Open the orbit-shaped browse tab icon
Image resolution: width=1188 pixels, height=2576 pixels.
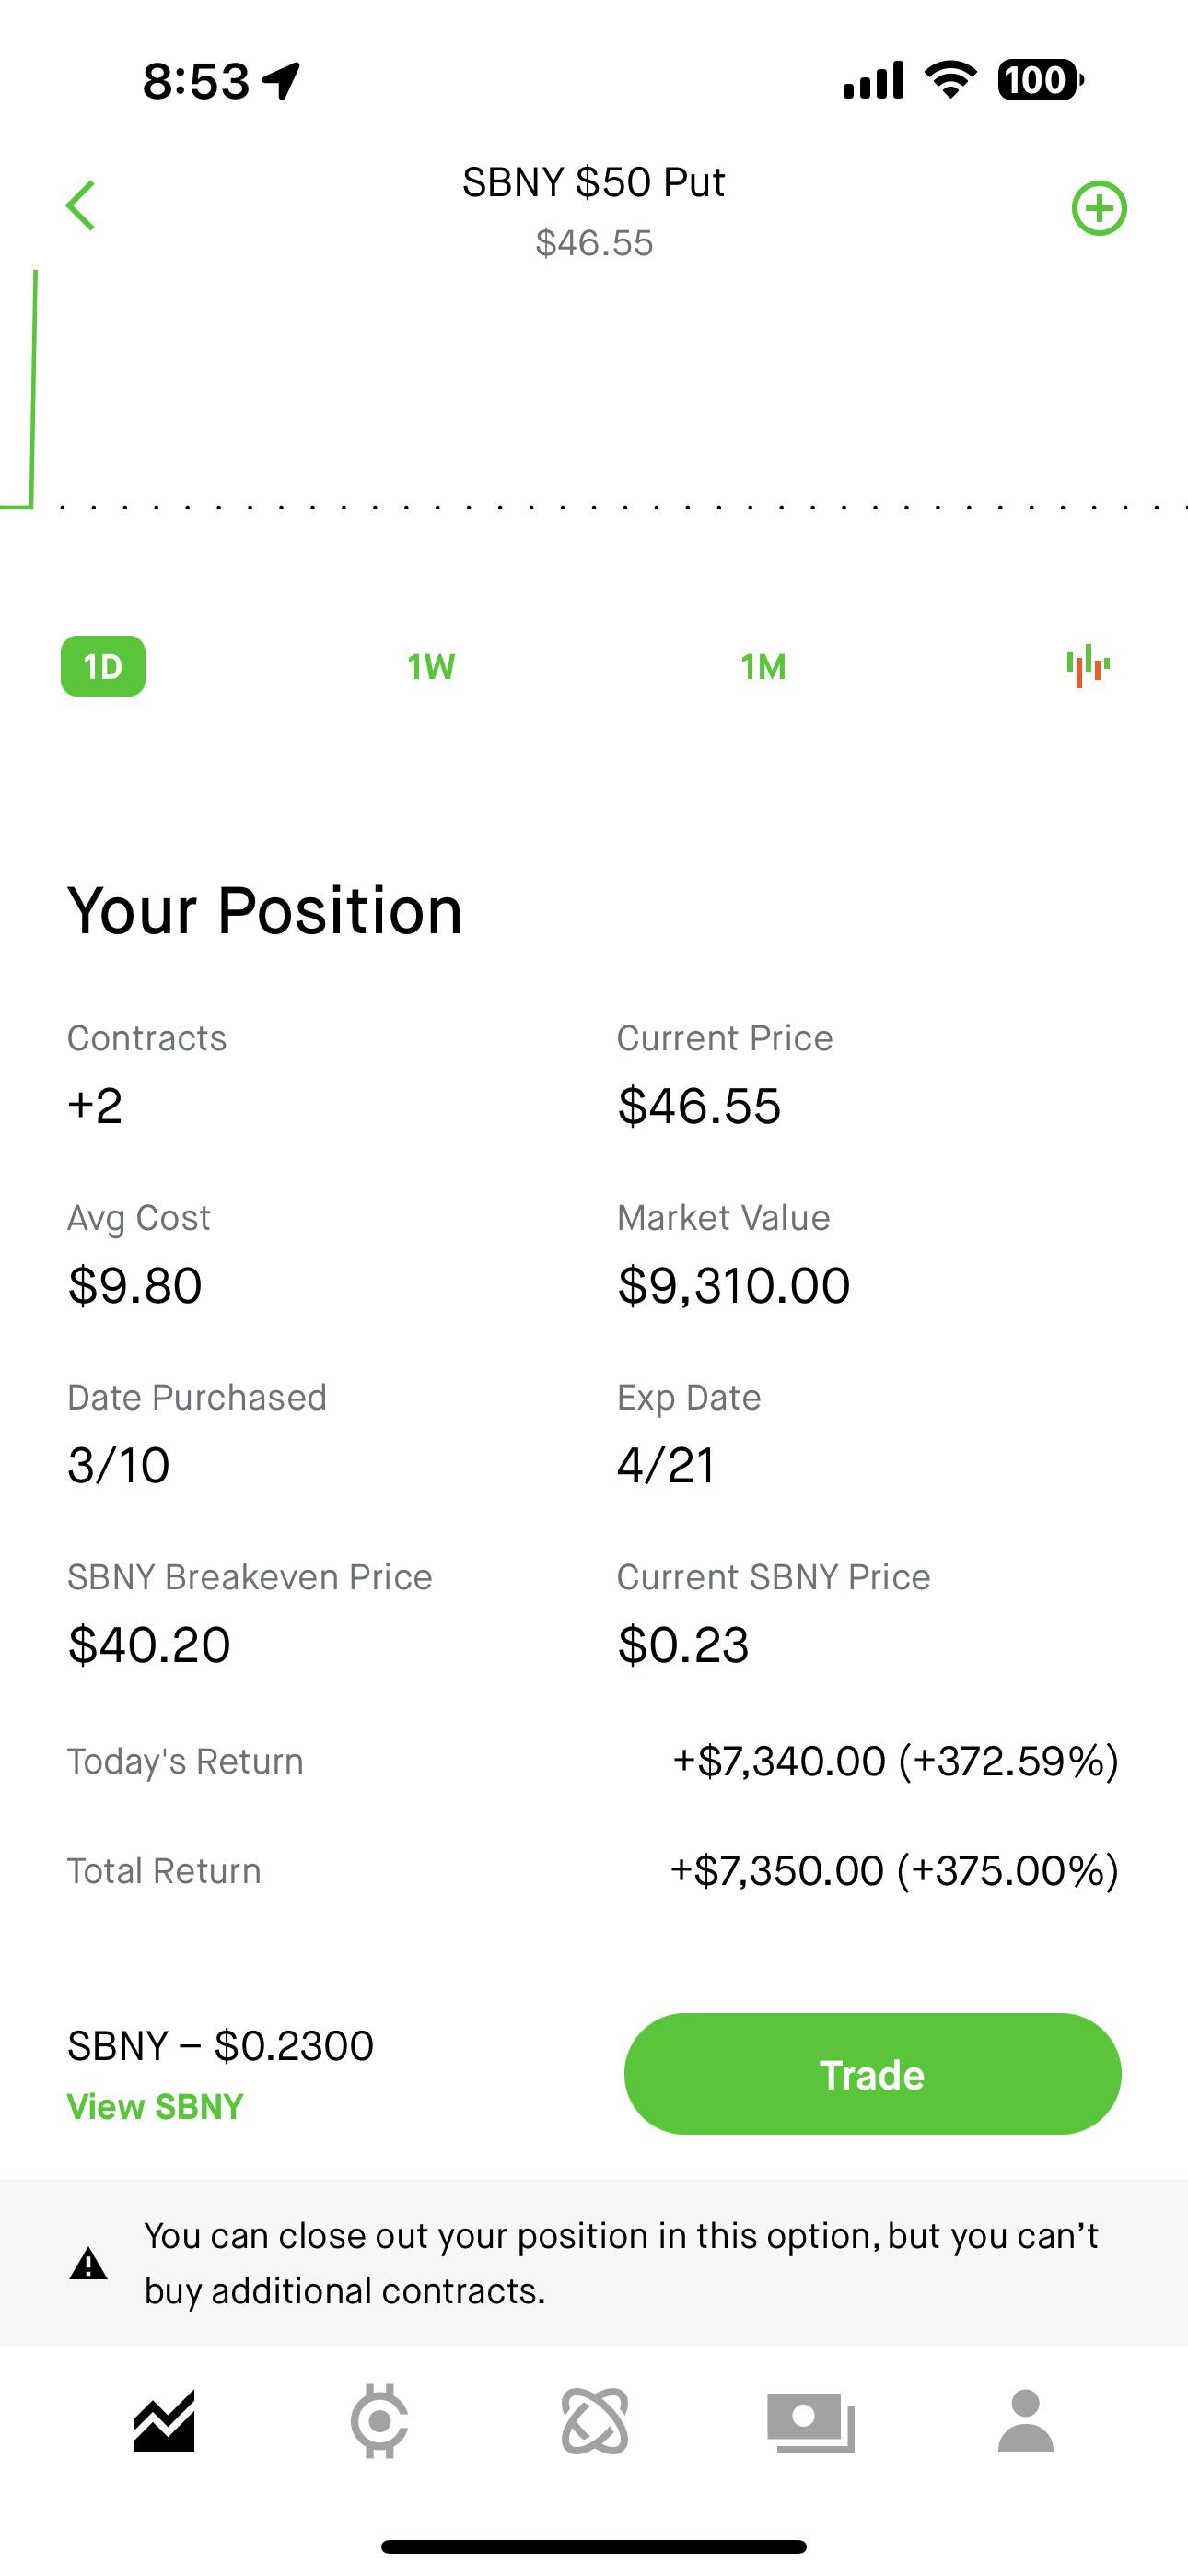click(x=595, y=2422)
